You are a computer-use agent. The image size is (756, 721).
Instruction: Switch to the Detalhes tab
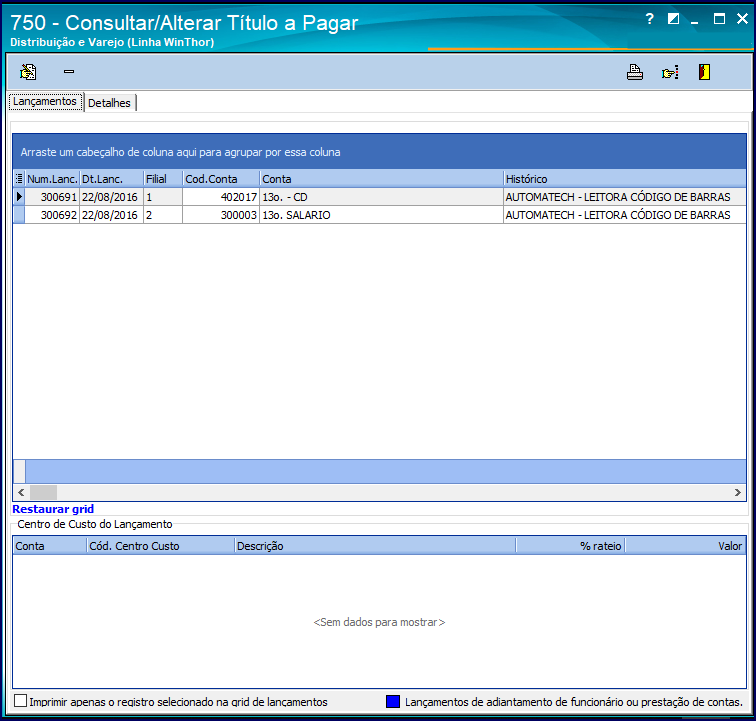(x=109, y=103)
